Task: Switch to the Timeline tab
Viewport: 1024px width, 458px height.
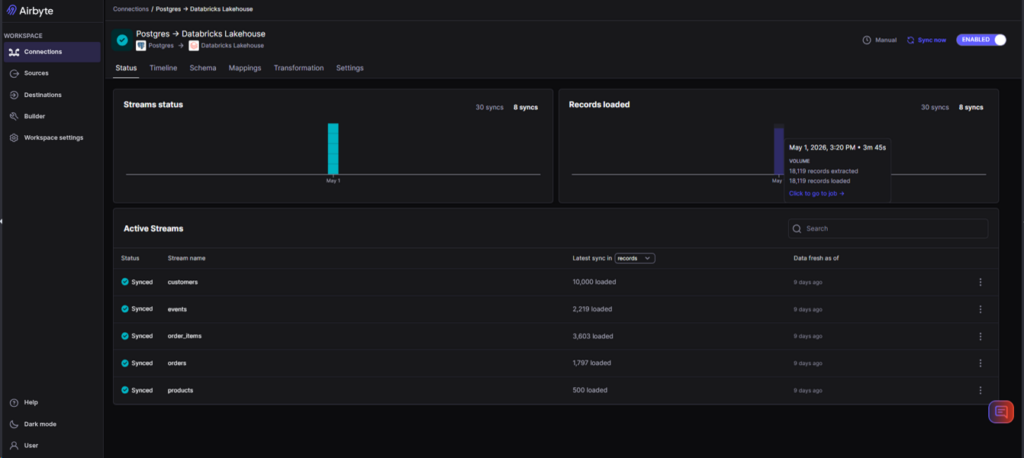Action: click(x=163, y=68)
